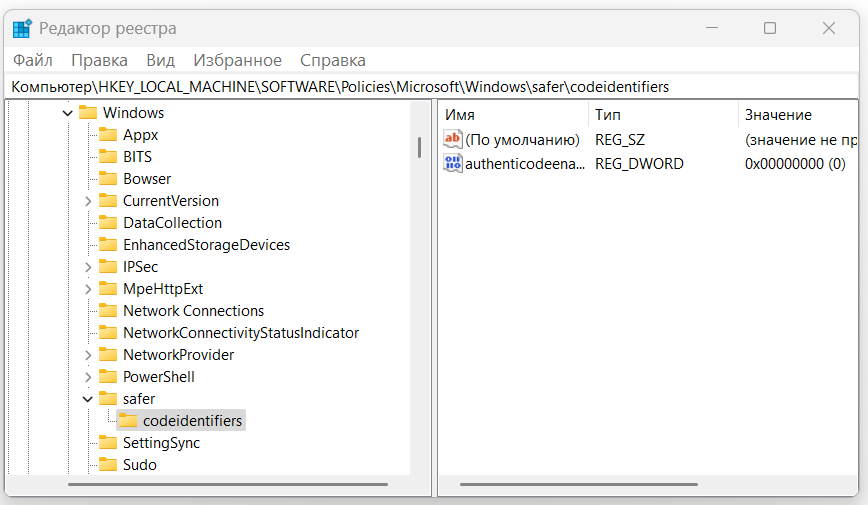Click the Windows folder icon
This screenshot has width=868, height=505.
[x=88, y=112]
